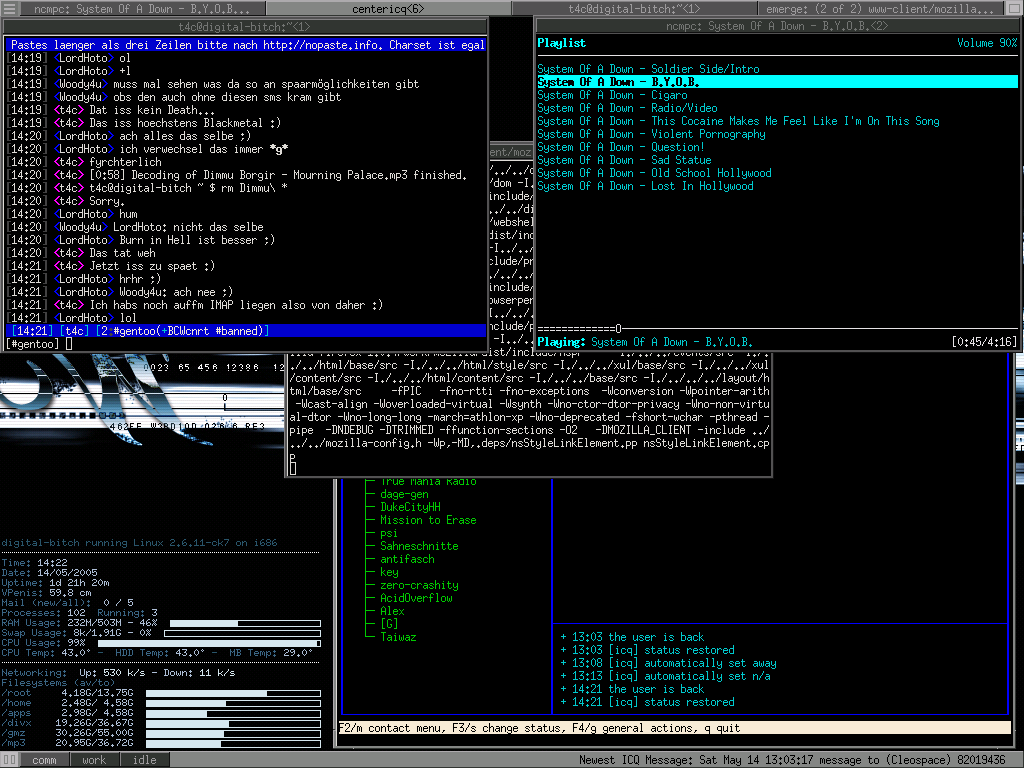Select contact dage-gen in centericq
This screenshot has width=1024, height=768.
tap(404, 494)
